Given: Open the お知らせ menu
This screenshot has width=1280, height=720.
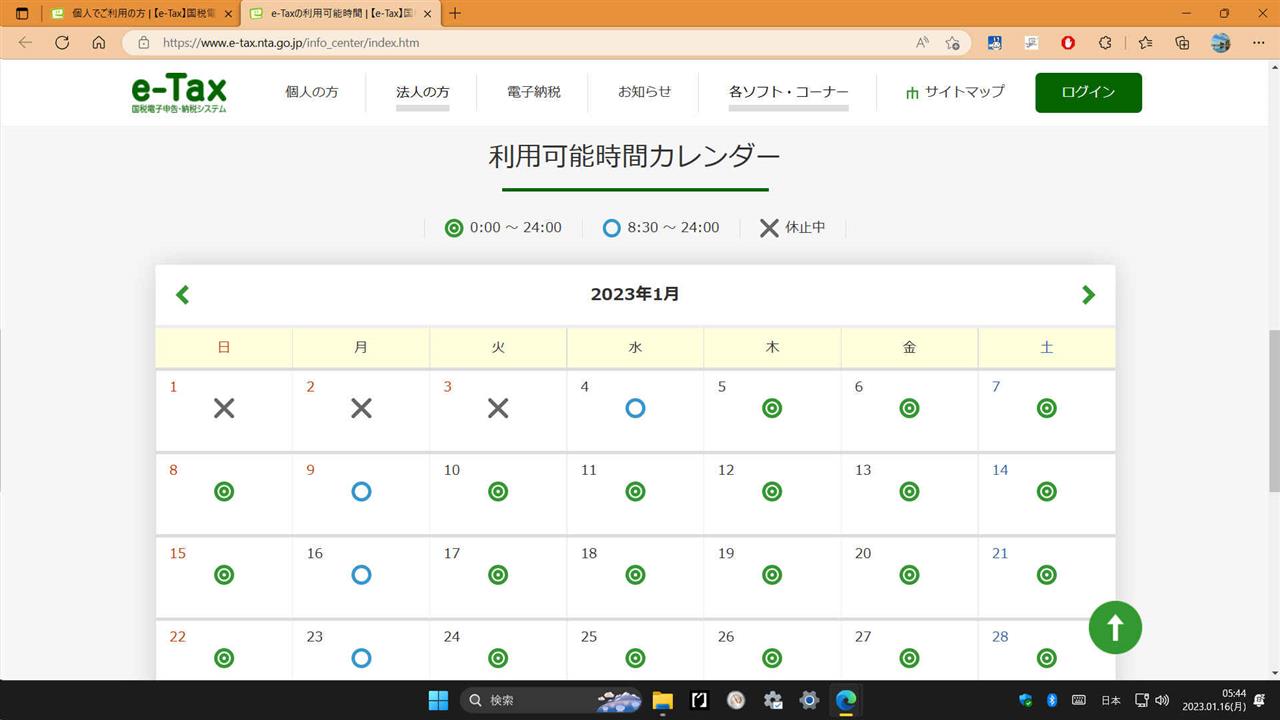Looking at the screenshot, I should [x=645, y=92].
